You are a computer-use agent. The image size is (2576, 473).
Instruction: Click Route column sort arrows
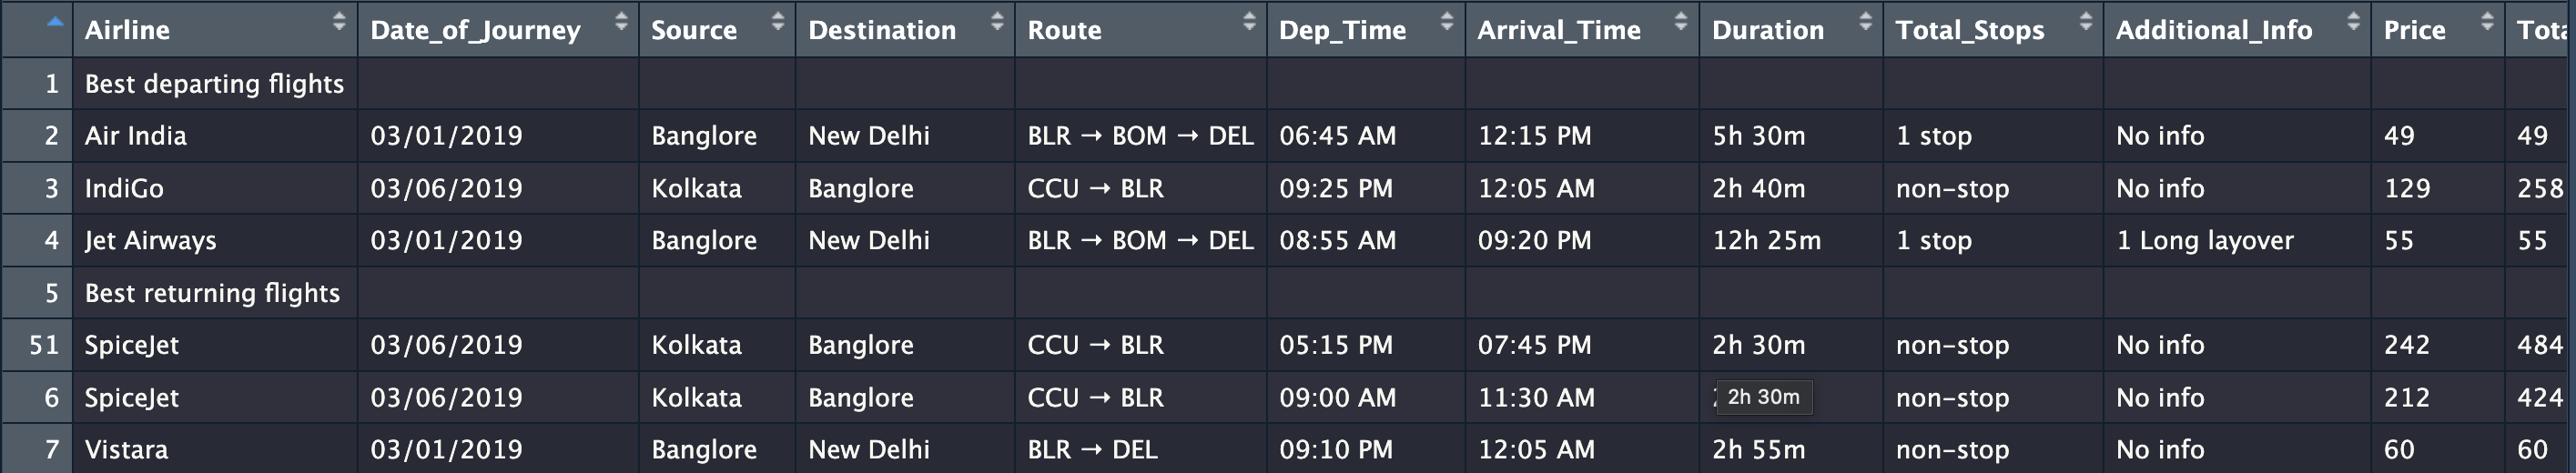tap(1249, 21)
